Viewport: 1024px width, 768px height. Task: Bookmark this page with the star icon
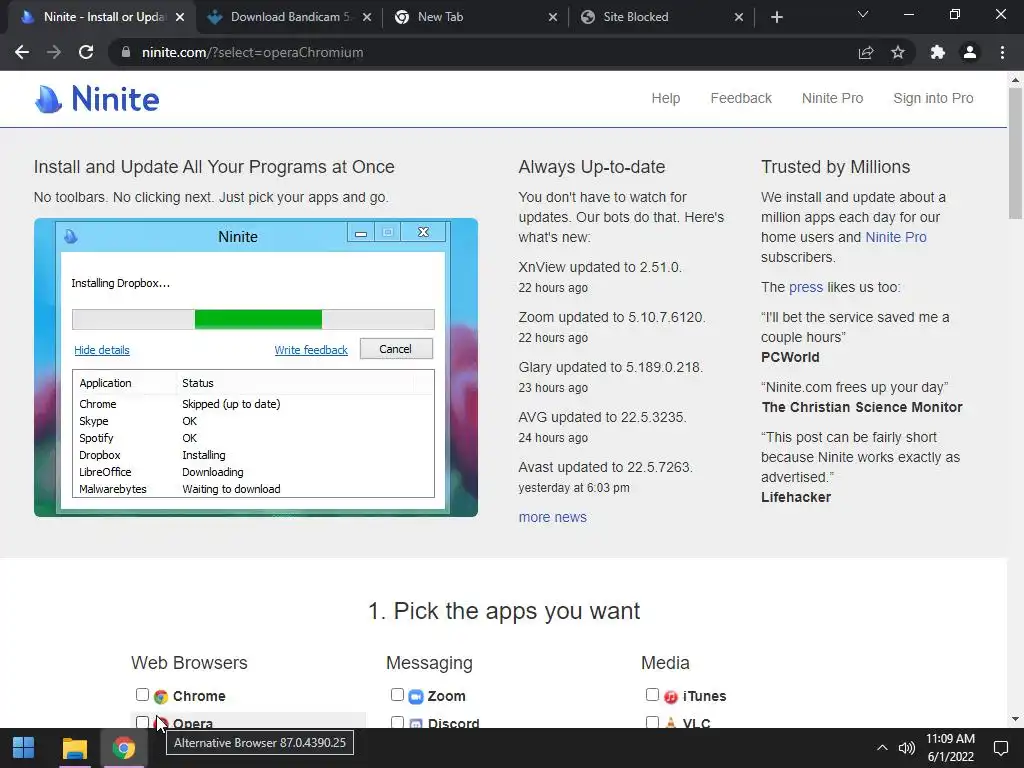[898, 52]
